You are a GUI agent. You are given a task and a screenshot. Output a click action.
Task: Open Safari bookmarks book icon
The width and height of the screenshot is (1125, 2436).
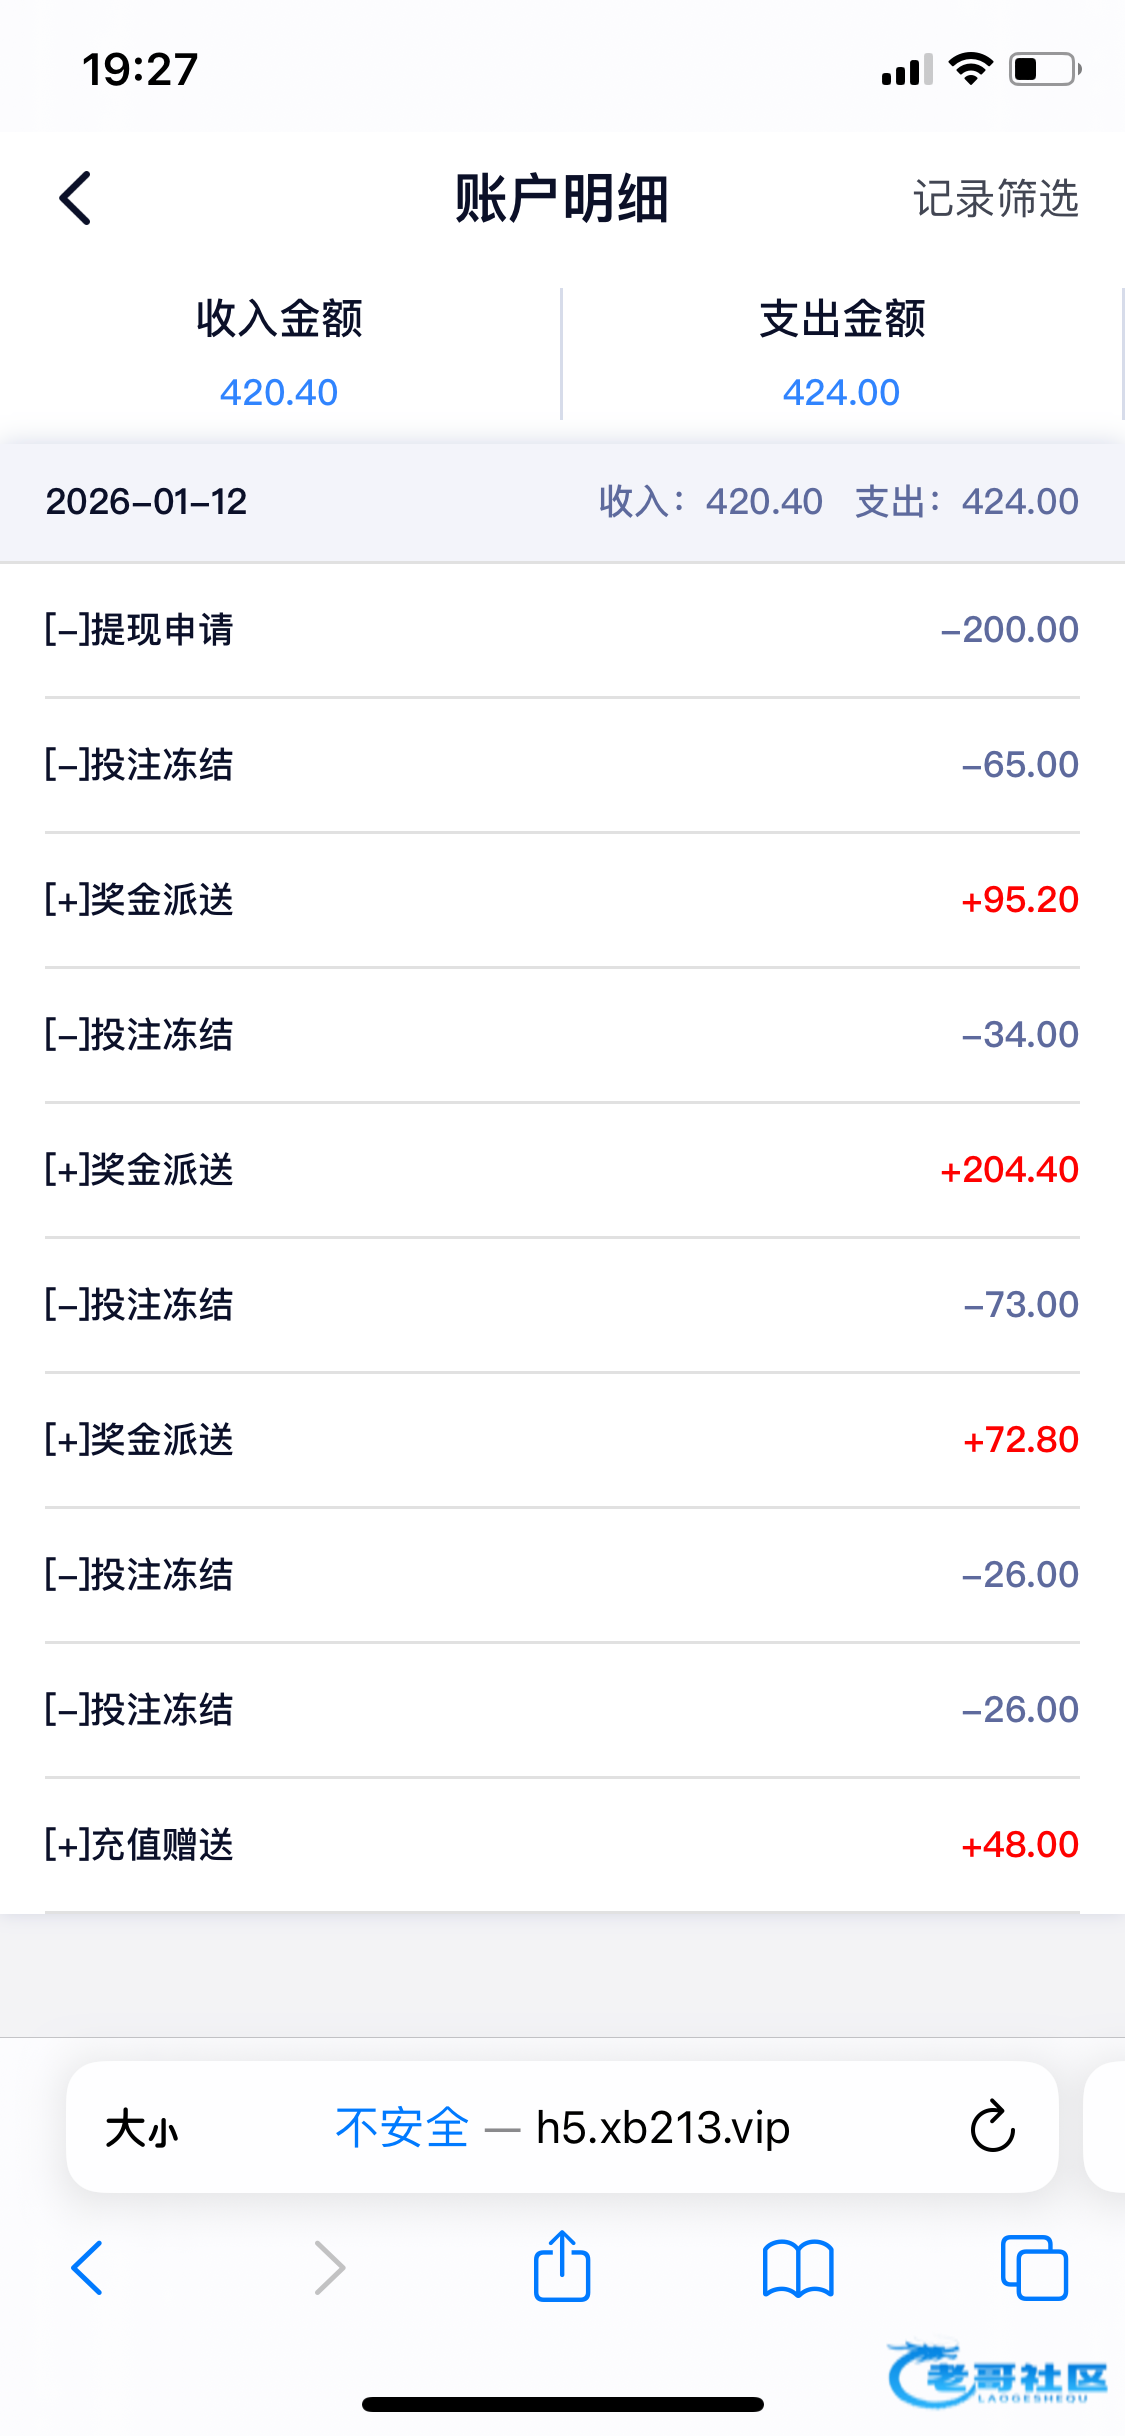tap(797, 2267)
